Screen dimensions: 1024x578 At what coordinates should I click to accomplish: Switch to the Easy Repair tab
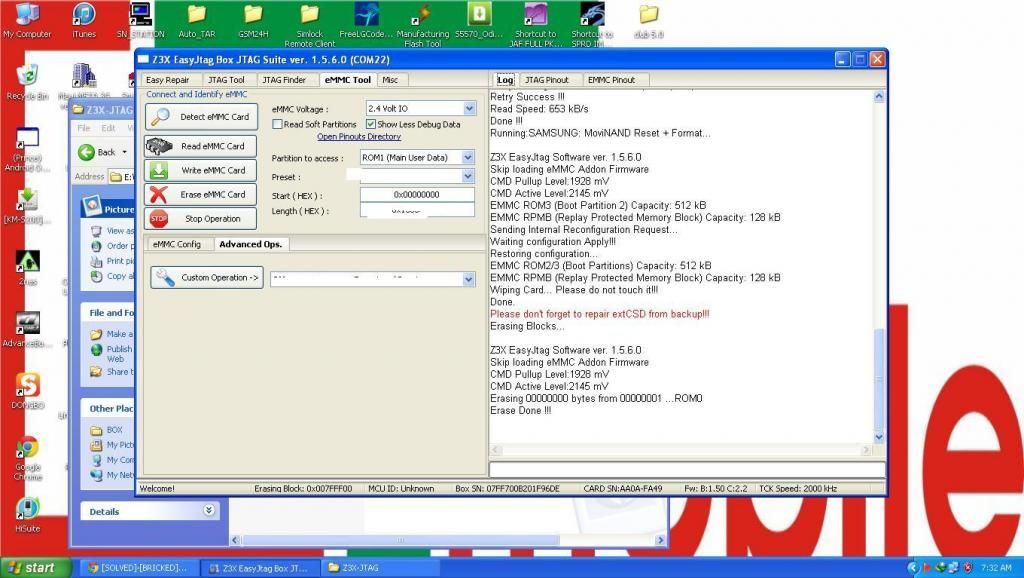tap(168, 80)
